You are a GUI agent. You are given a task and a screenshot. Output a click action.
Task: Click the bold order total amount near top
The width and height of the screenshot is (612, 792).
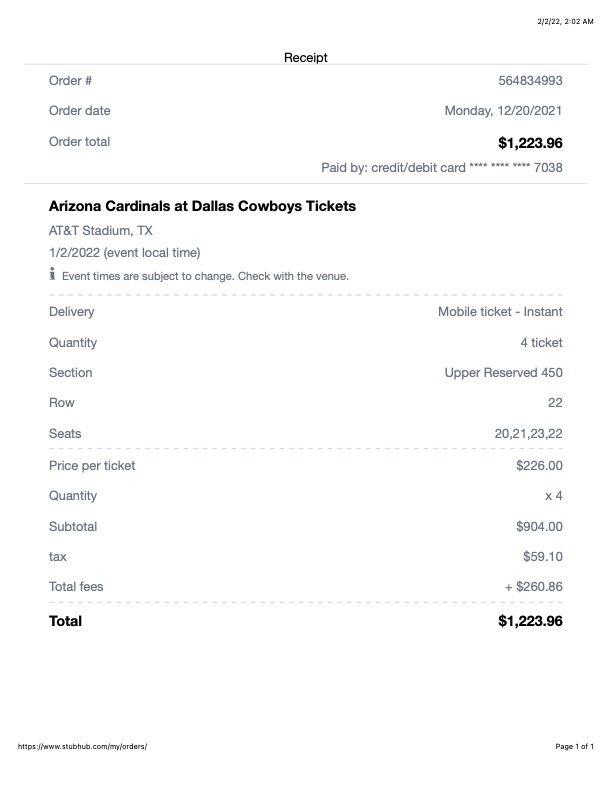coord(530,142)
